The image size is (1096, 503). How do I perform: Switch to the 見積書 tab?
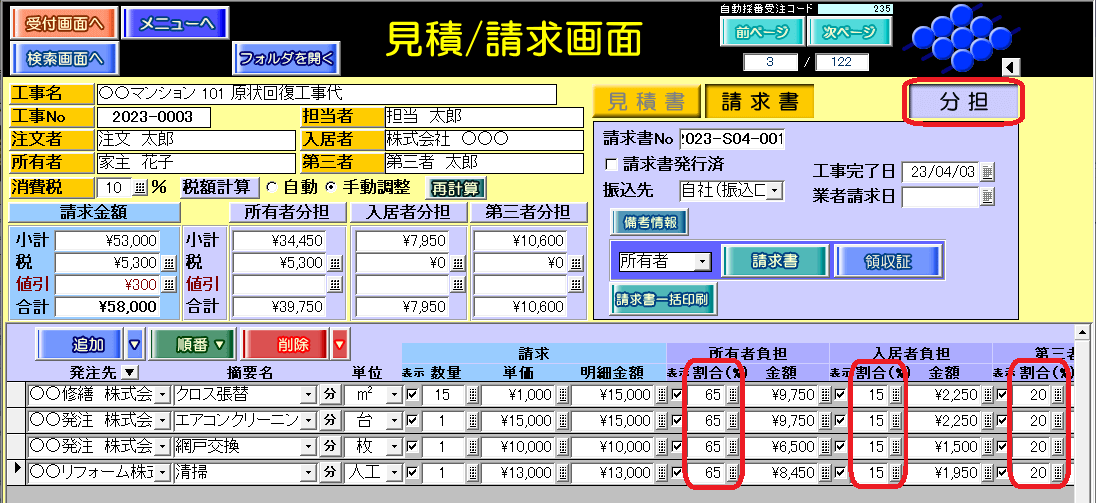646,101
